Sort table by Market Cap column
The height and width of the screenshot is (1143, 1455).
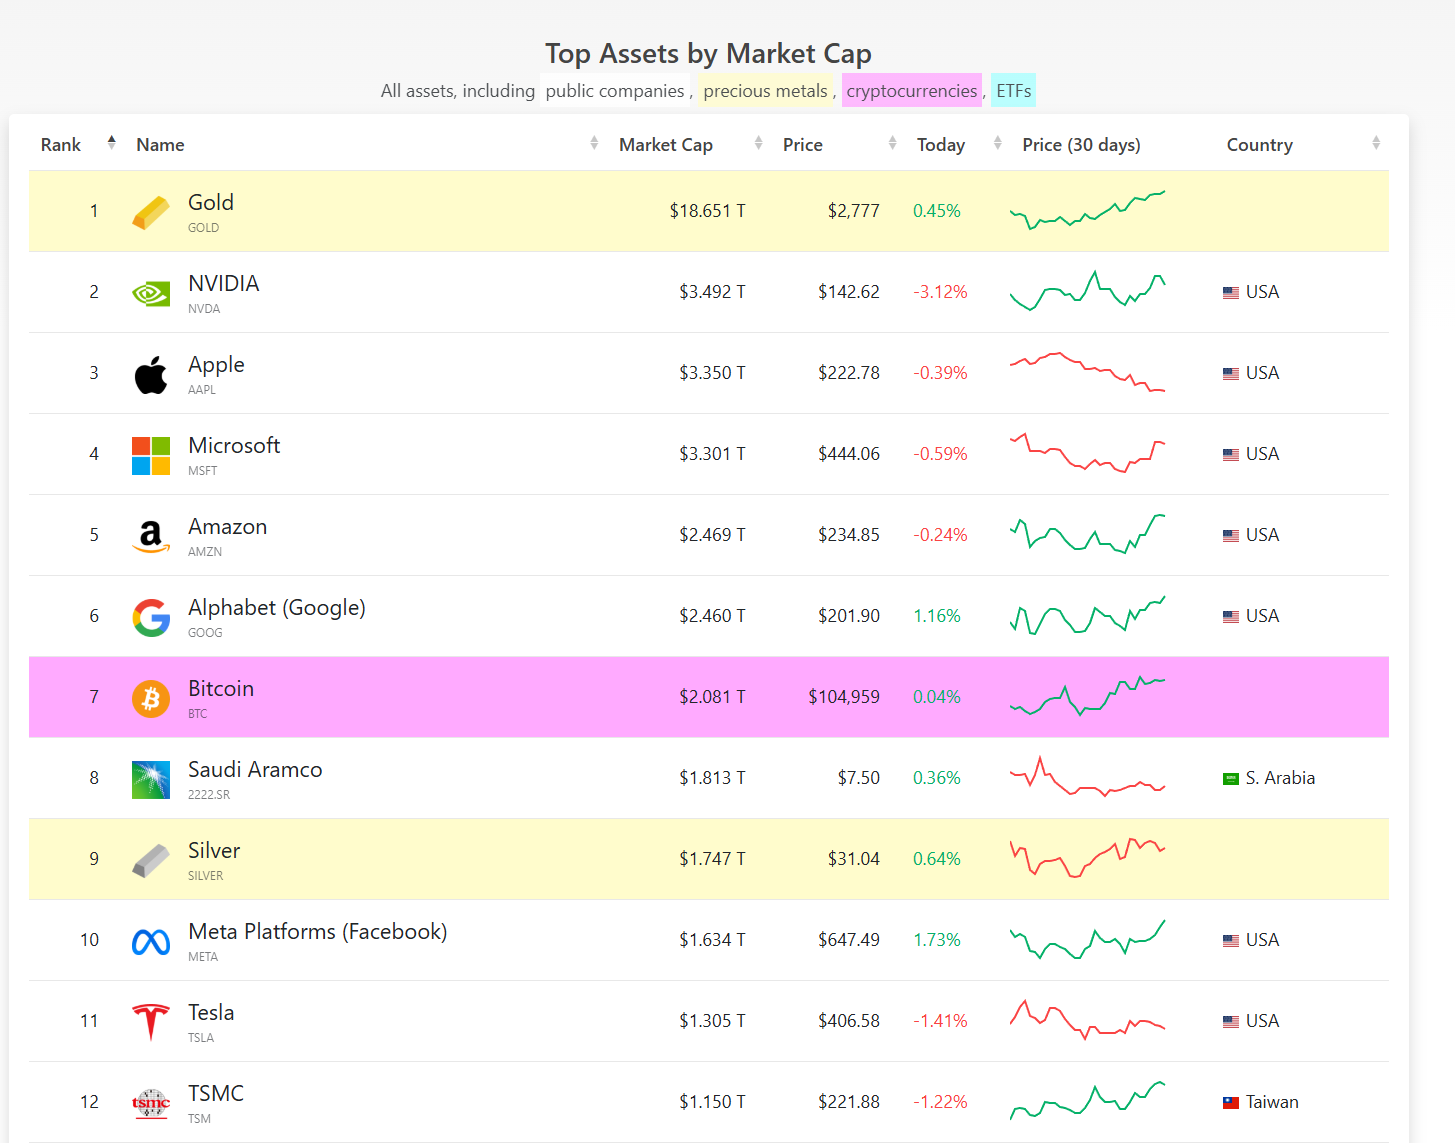pyautogui.click(x=666, y=145)
